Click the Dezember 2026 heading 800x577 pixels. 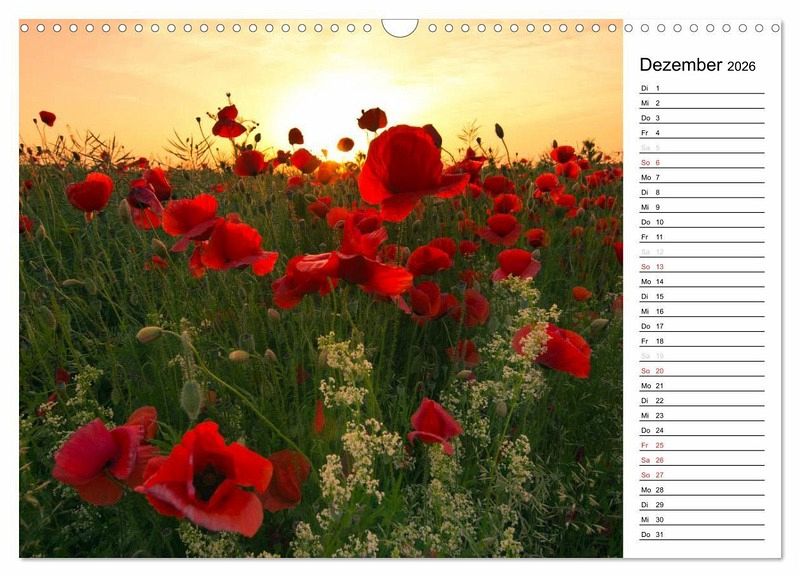click(x=697, y=65)
